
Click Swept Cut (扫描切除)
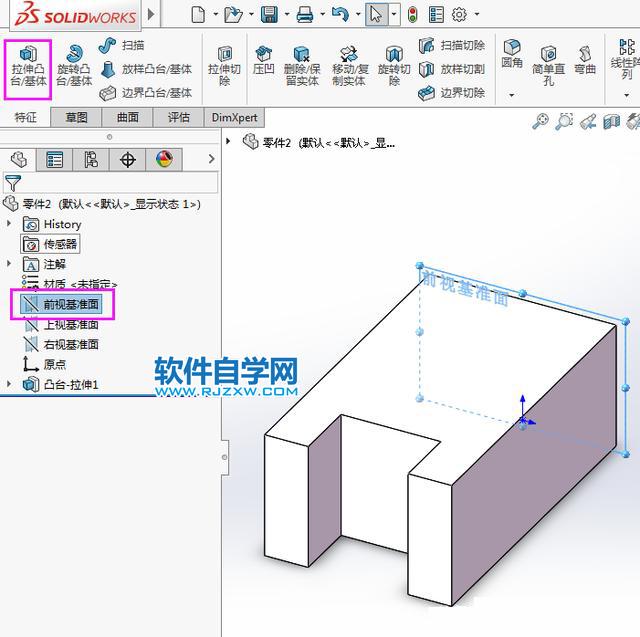click(452, 45)
